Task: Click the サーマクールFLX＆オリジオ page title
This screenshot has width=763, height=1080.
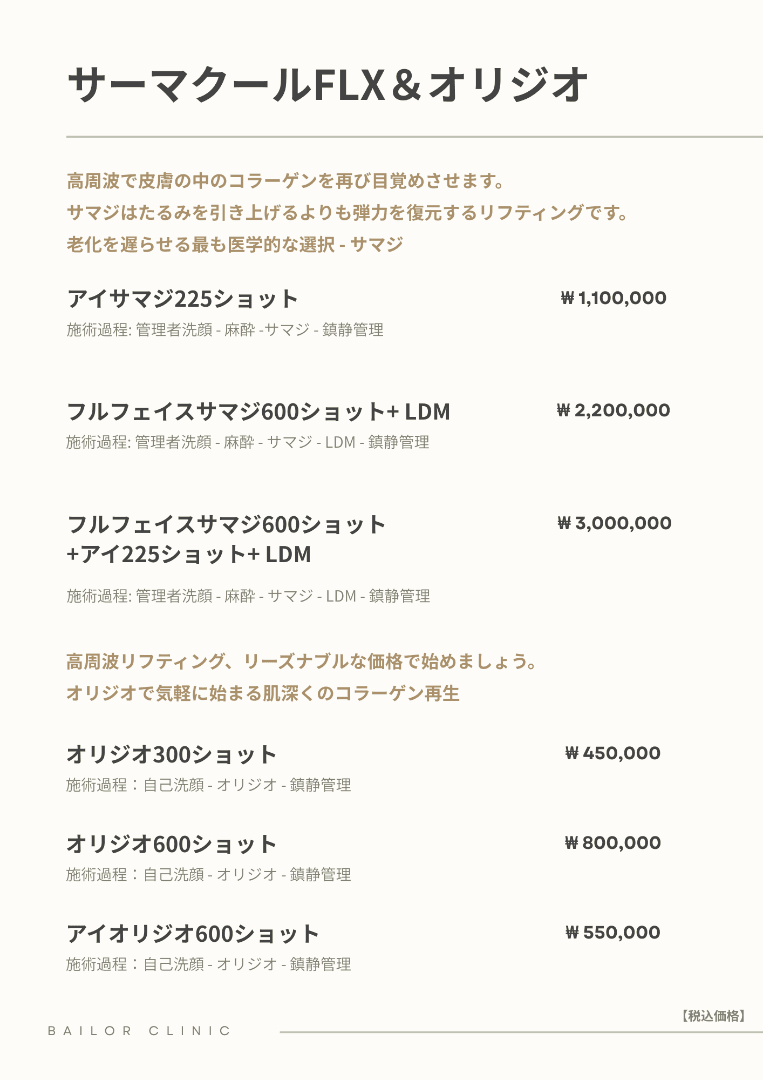Action: (327, 86)
